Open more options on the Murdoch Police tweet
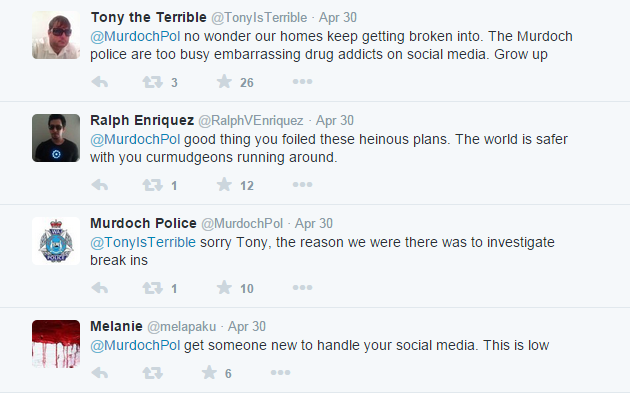The height and width of the screenshot is (393, 630). pos(302,287)
